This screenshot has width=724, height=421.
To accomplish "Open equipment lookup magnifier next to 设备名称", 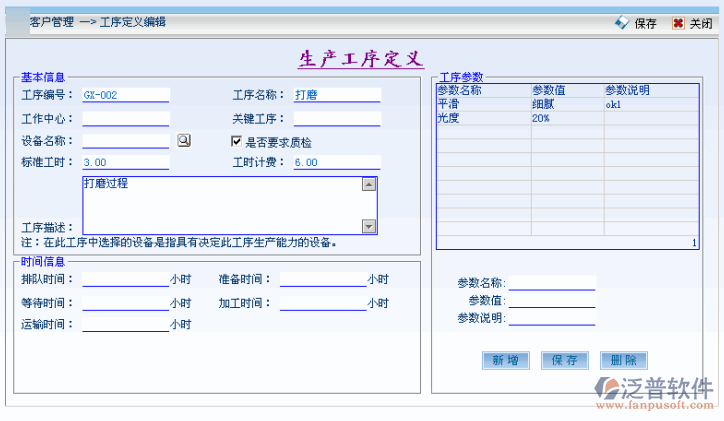I will (183, 141).
